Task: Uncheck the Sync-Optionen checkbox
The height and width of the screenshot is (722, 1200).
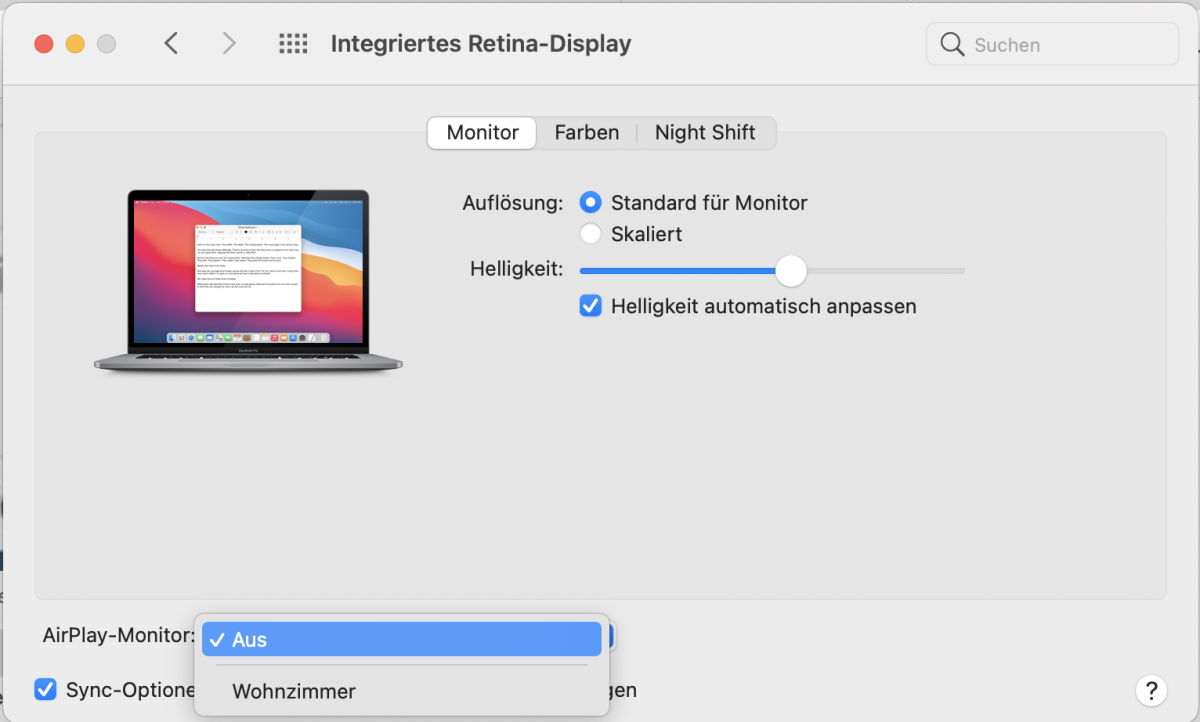Action: [x=45, y=690]
